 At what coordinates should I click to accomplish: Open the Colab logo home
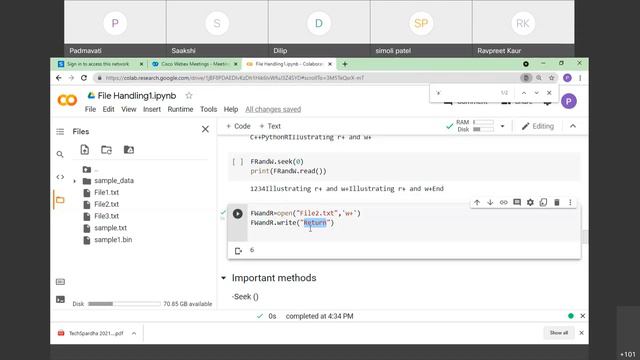[x=67, y=100]
